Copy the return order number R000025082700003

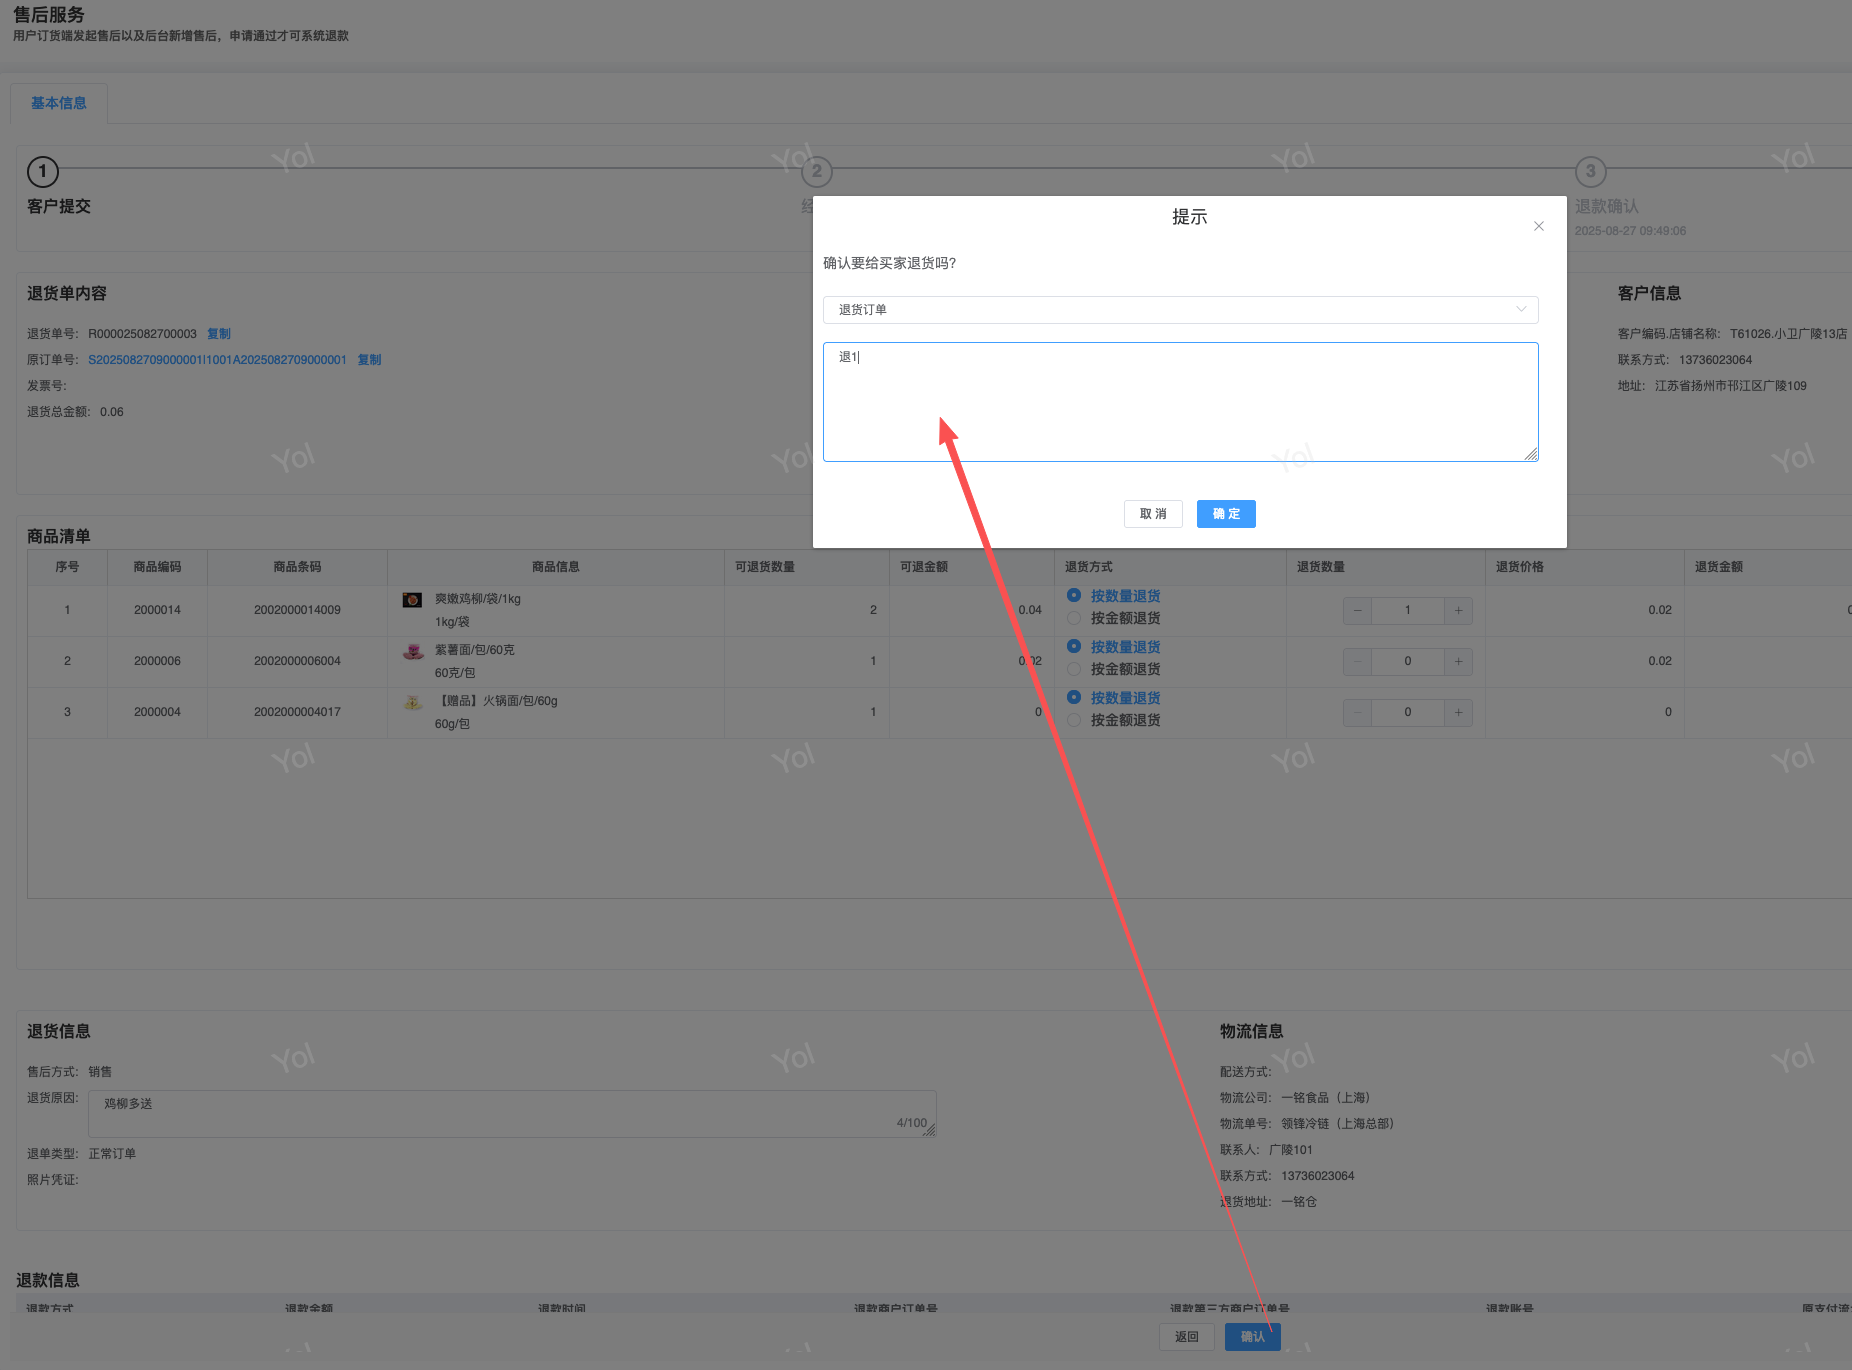pyautogui.click(x=219, y=334)
